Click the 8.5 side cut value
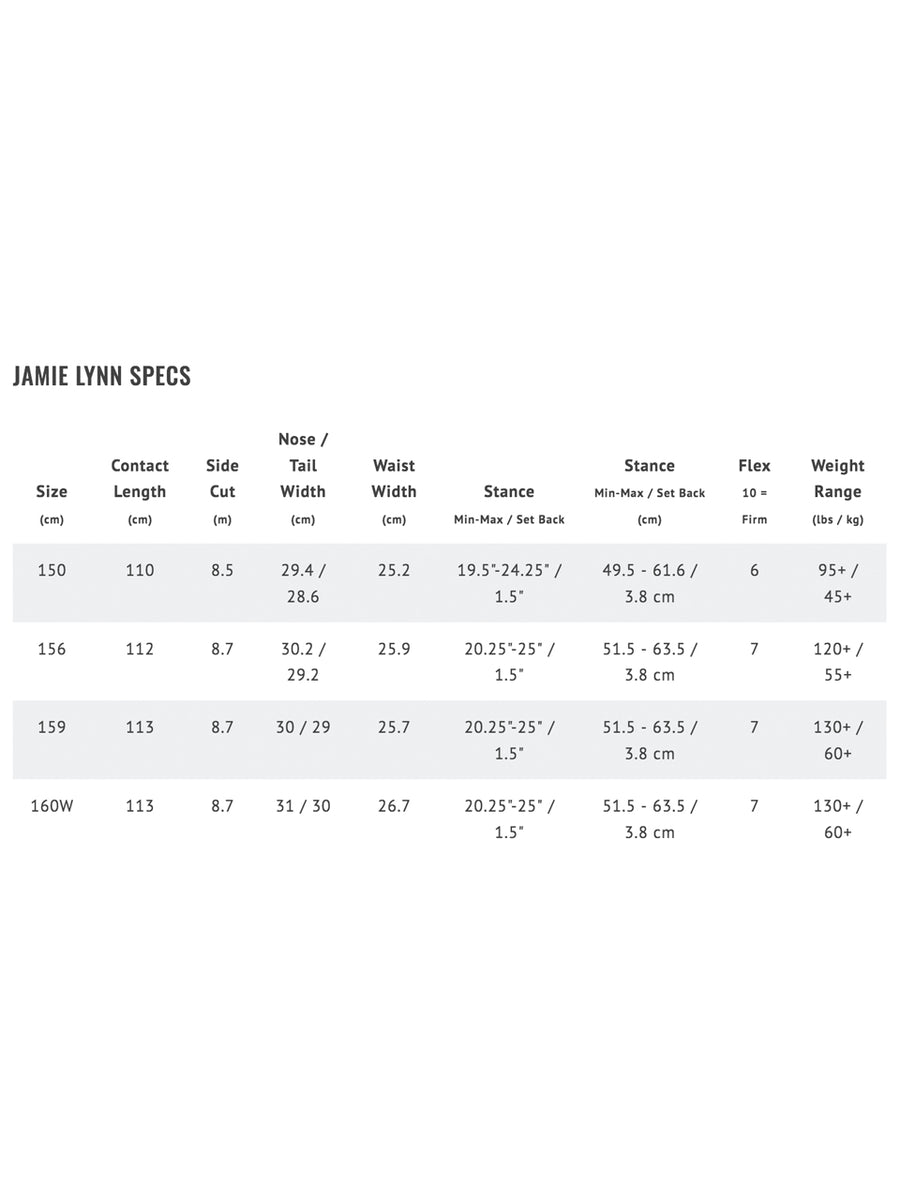This screenshot has width=900, height=1200. click(x=222, y=570)
